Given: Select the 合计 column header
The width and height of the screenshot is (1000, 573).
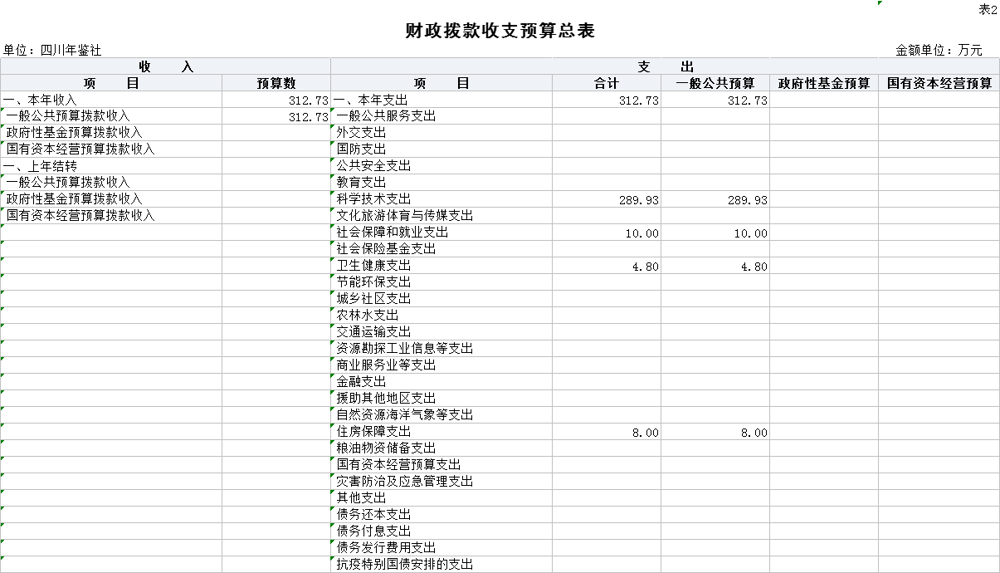Looking at the screenshot, I should point(607,84).
